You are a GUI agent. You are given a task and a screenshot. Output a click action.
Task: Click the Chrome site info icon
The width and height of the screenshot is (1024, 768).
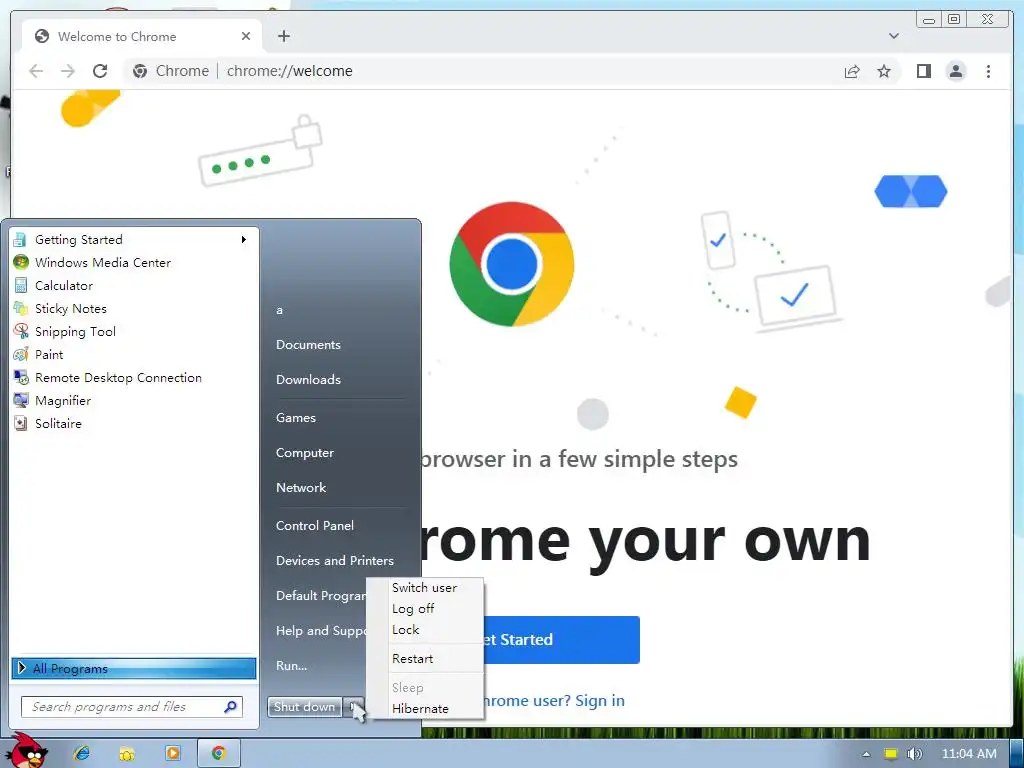pos(140,71)
